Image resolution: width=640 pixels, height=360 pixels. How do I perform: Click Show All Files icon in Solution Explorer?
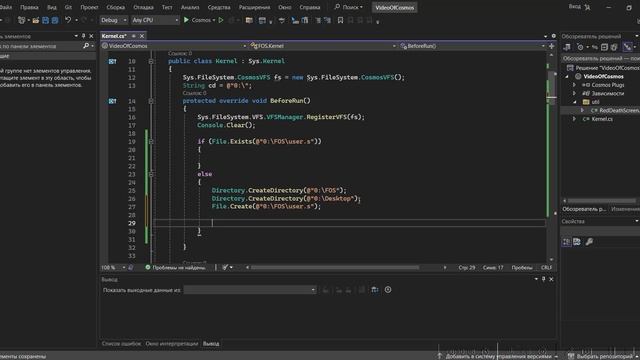coord(614,47)
